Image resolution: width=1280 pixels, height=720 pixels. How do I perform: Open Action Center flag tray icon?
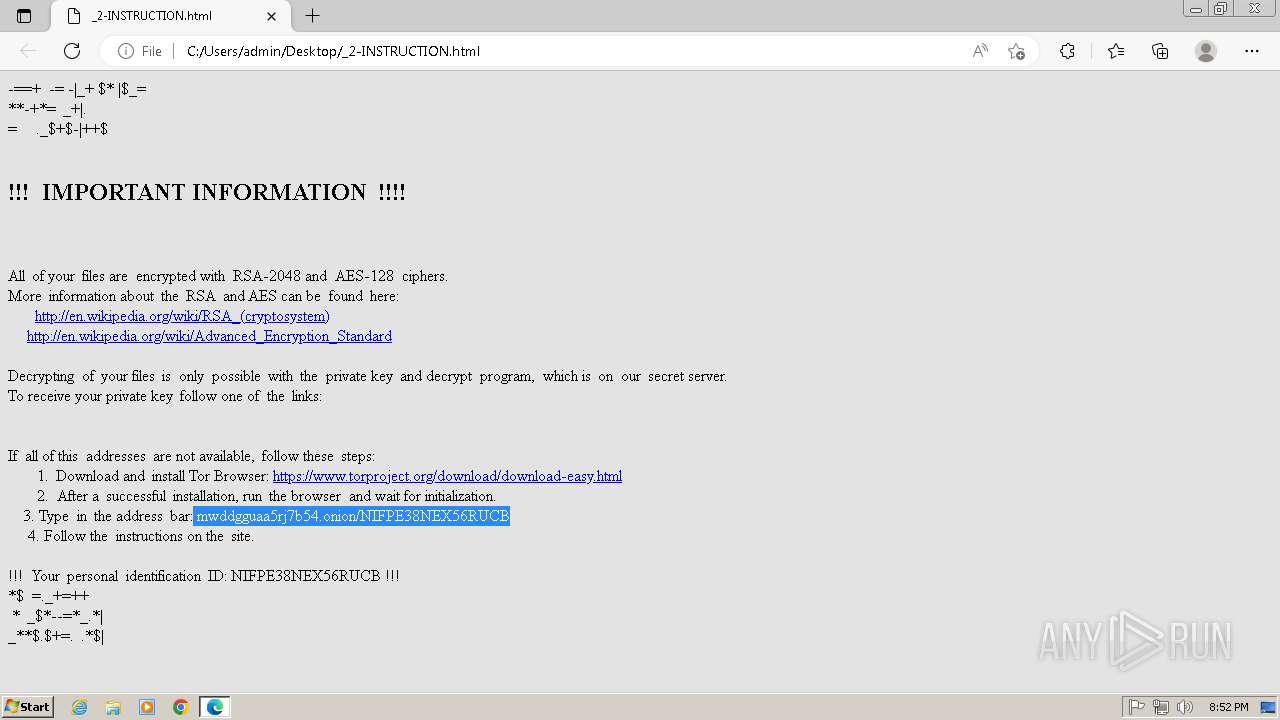click(1137, 707)
